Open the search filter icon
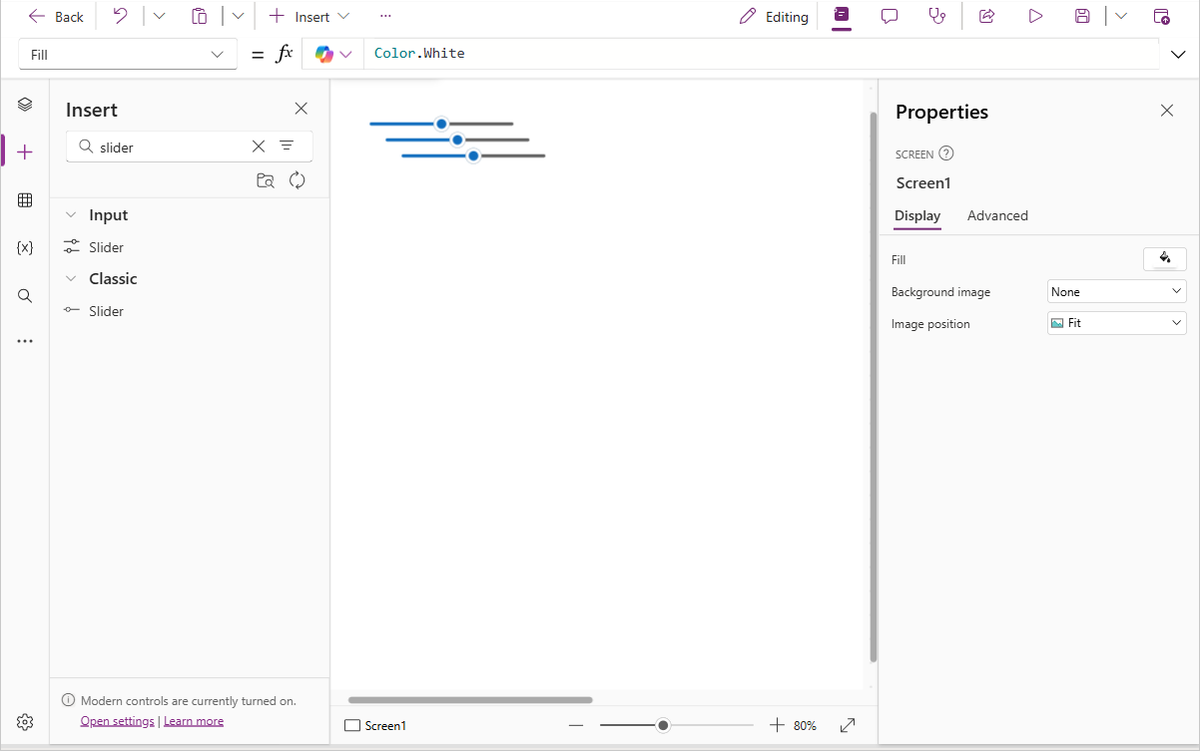The width and height of the screenshot is (1200, 751). pyautogui.click(x=286, y=146)
